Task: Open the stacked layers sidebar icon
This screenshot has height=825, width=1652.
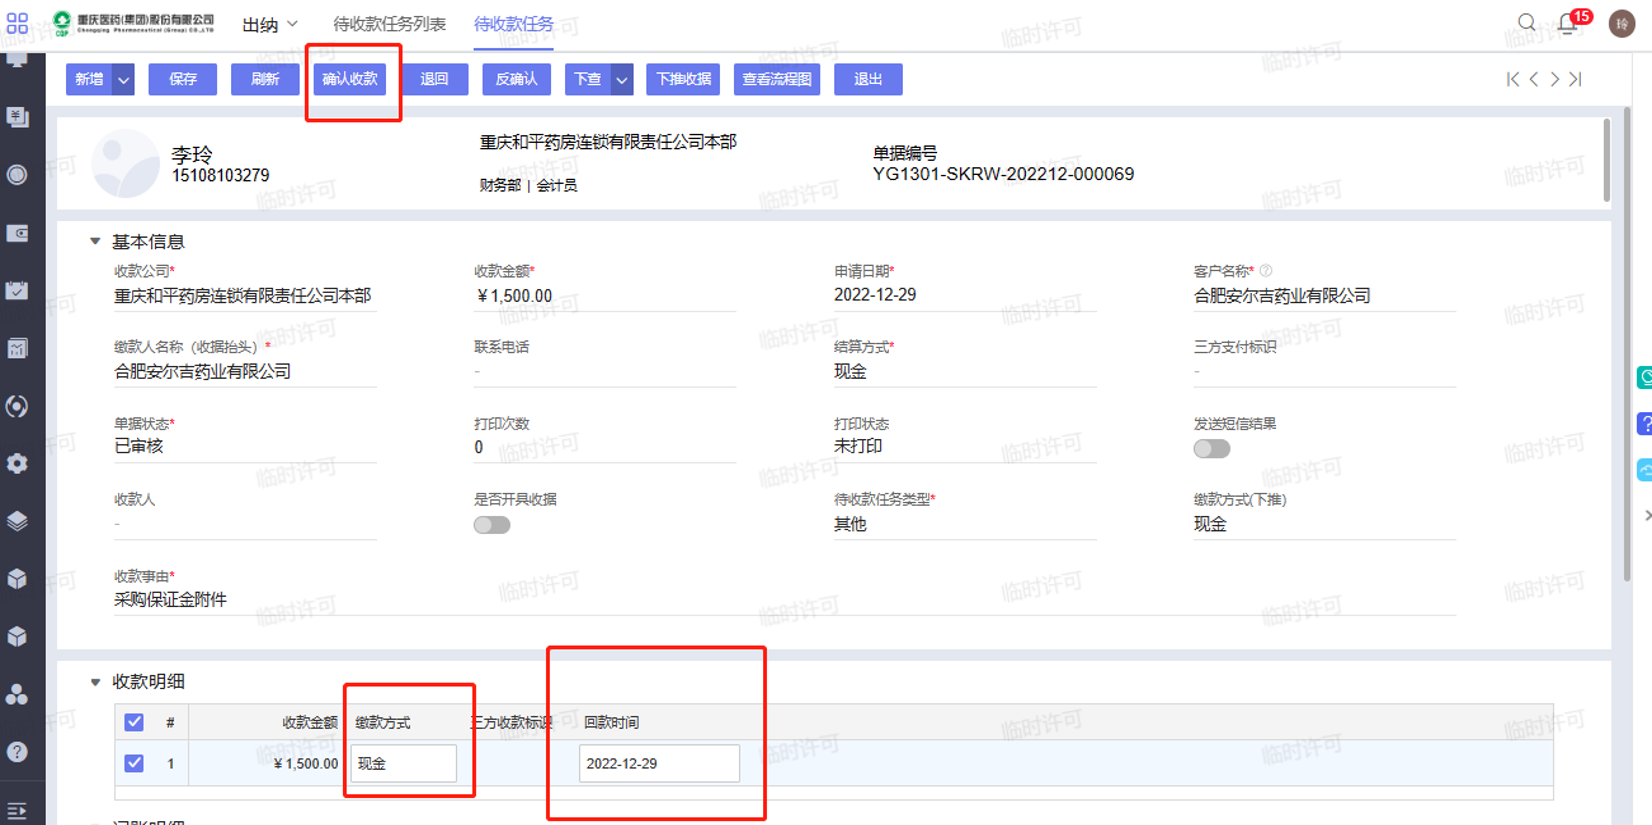Action: pos(17,521)
